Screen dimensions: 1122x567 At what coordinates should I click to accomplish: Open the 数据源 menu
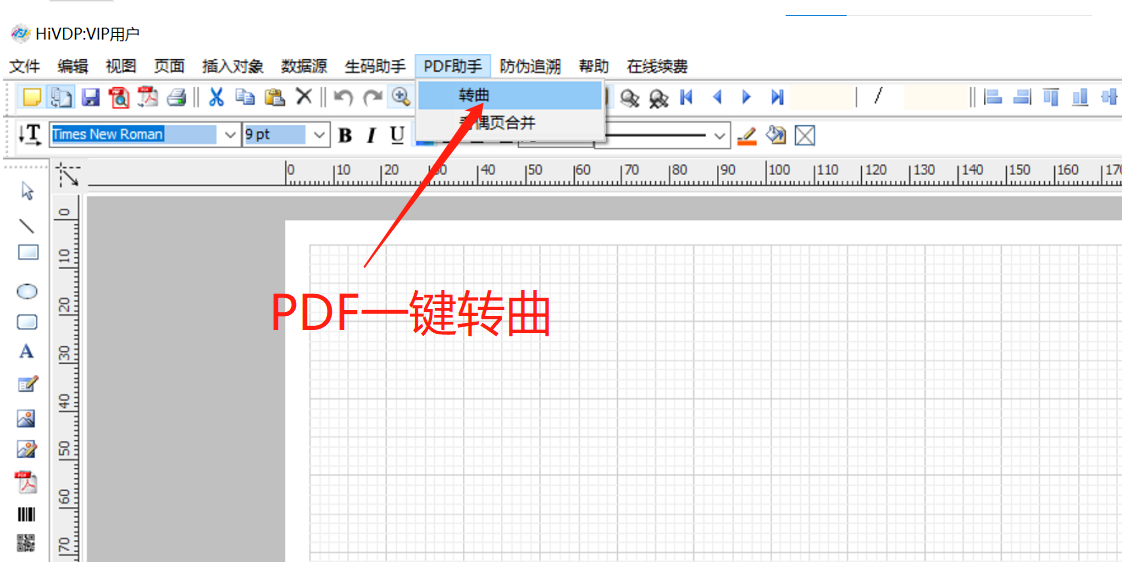[304, 67]
